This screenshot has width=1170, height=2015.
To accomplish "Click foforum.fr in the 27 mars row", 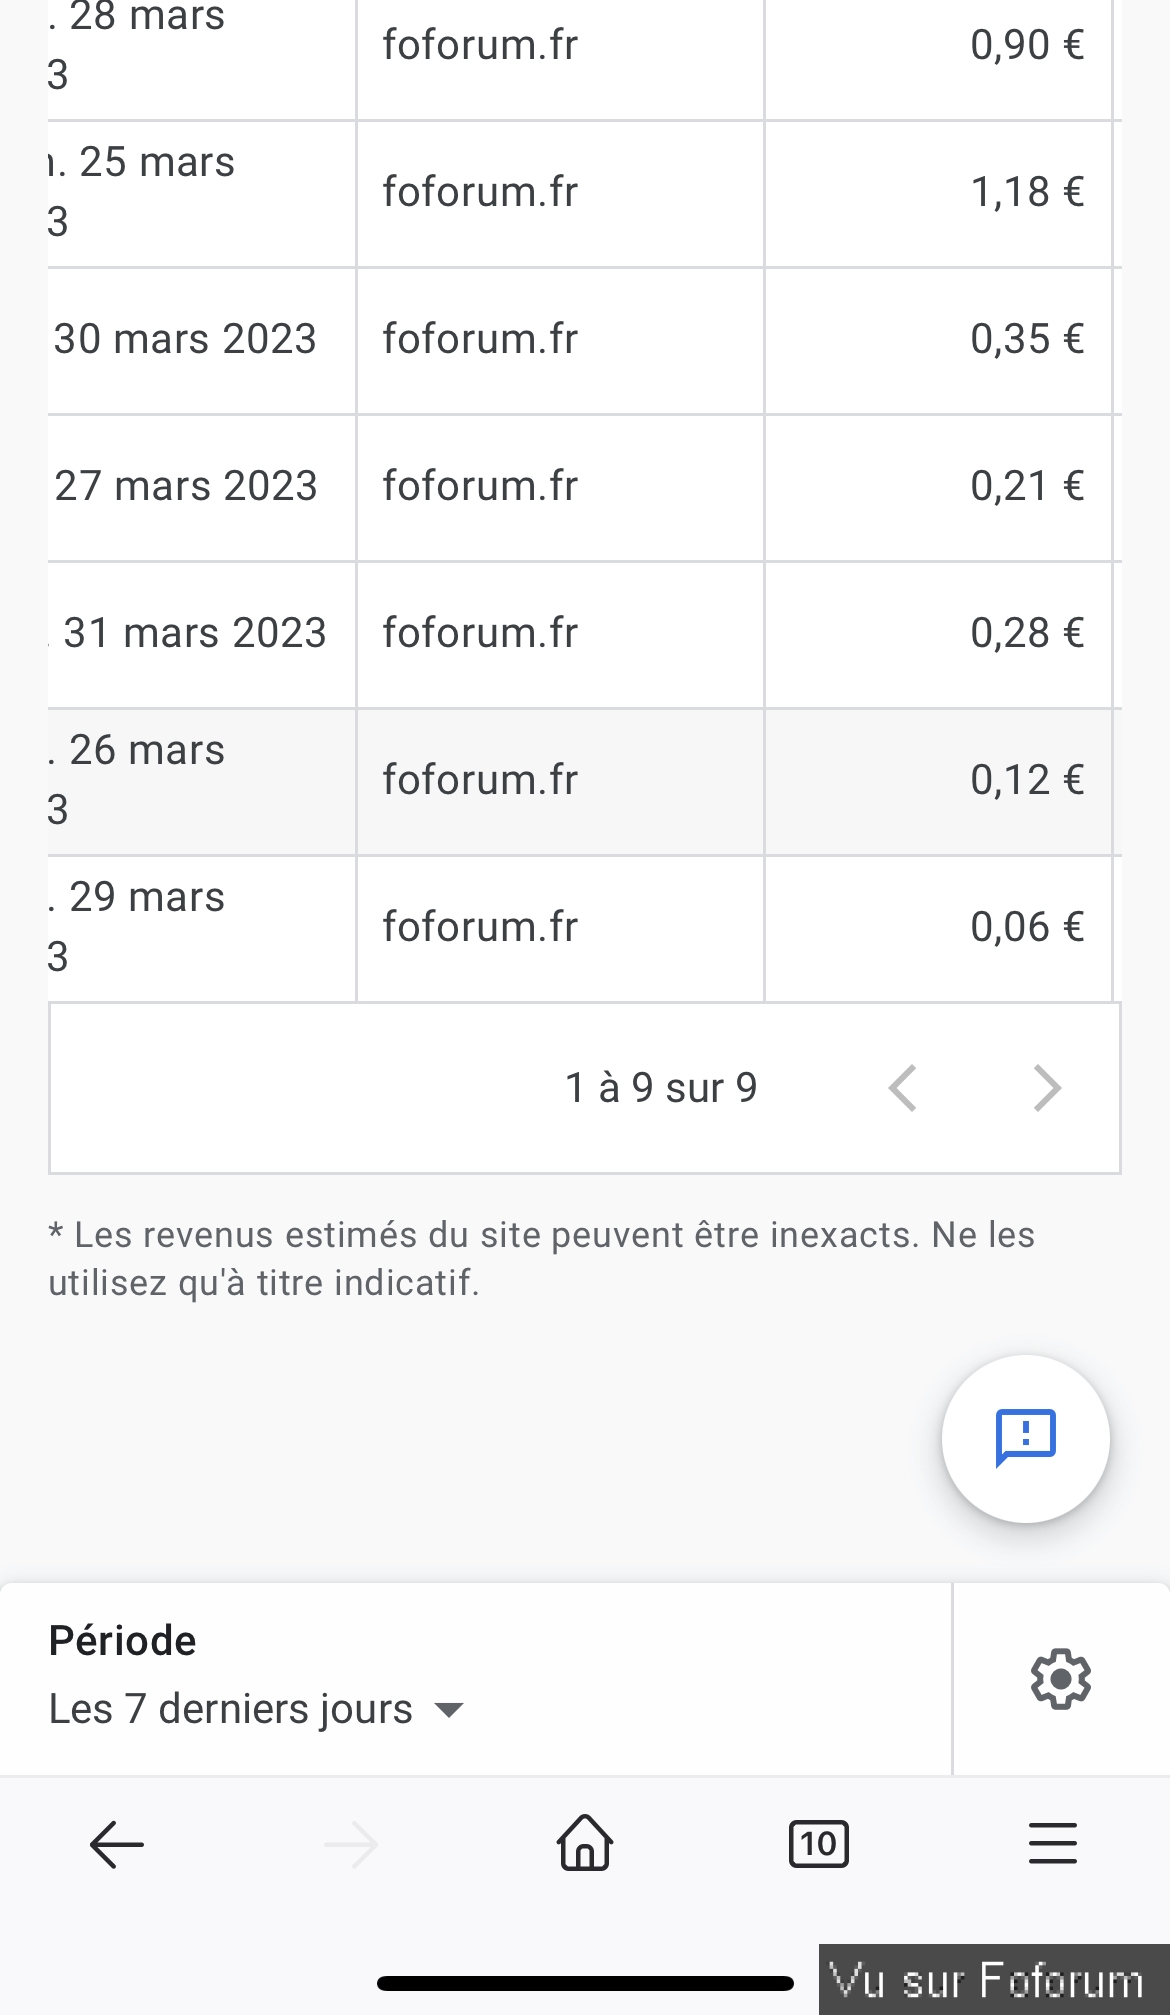I will (x=480, y=486).
